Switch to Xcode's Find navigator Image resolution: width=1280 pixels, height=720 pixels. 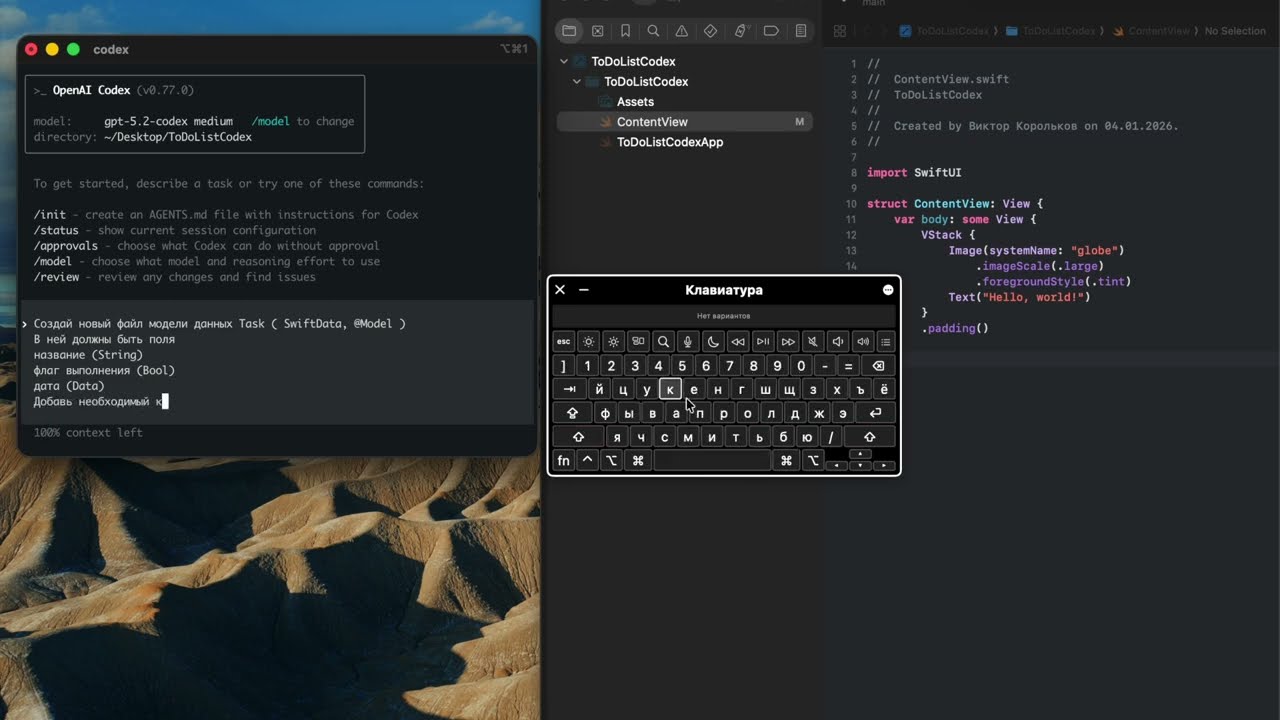(x=653, y=31)
